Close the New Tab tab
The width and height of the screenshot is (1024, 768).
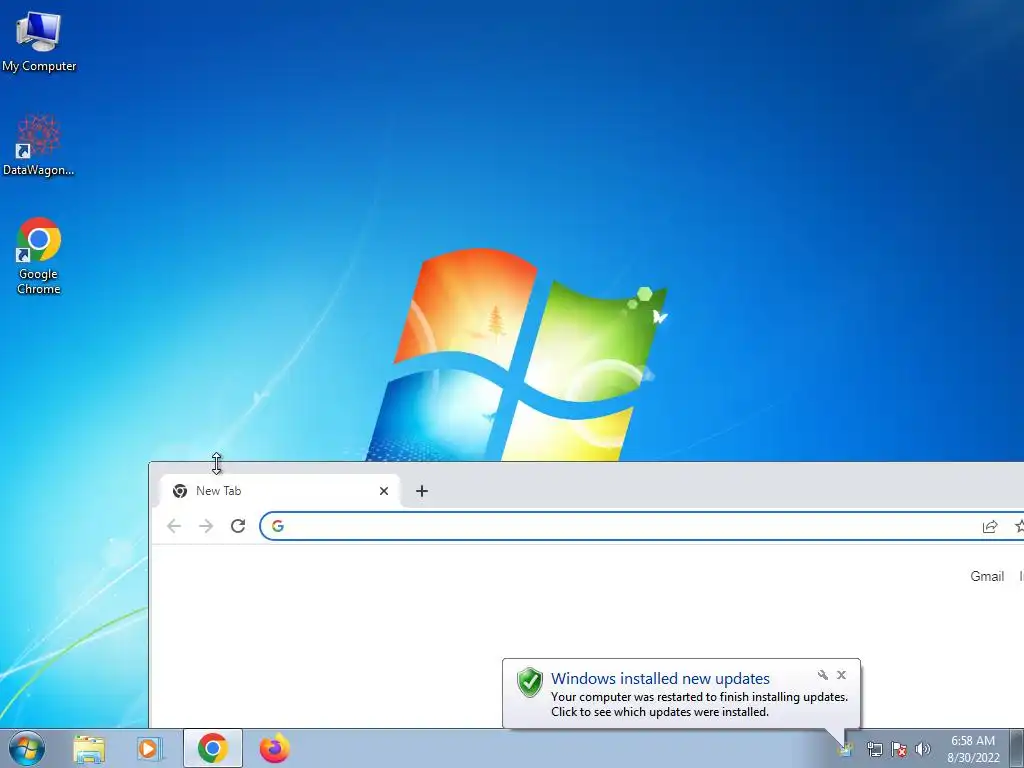pos(384,491)
